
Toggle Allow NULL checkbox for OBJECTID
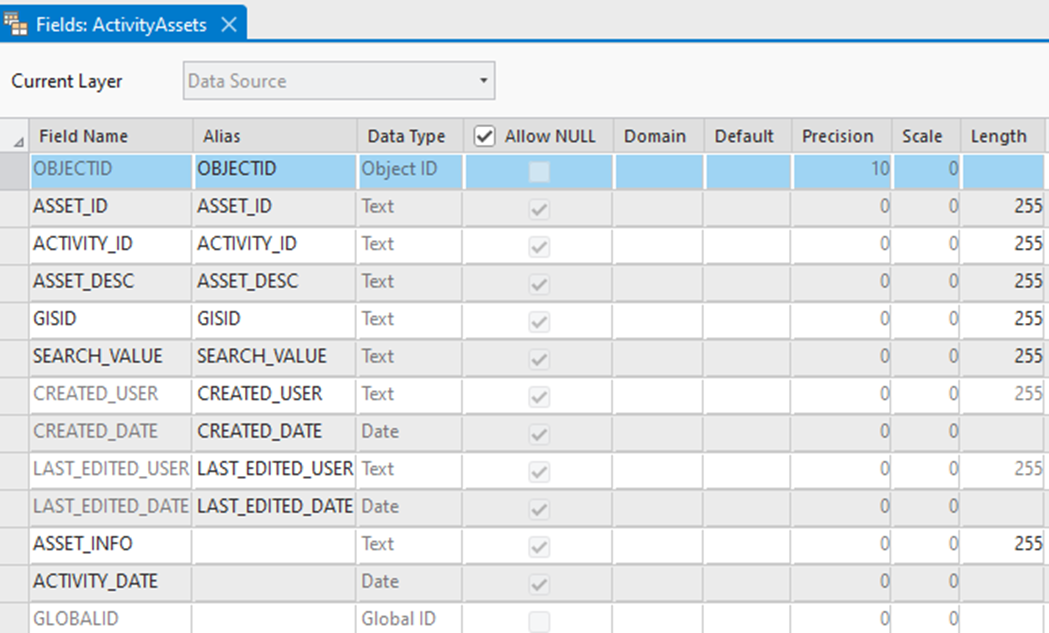(539, 172)
